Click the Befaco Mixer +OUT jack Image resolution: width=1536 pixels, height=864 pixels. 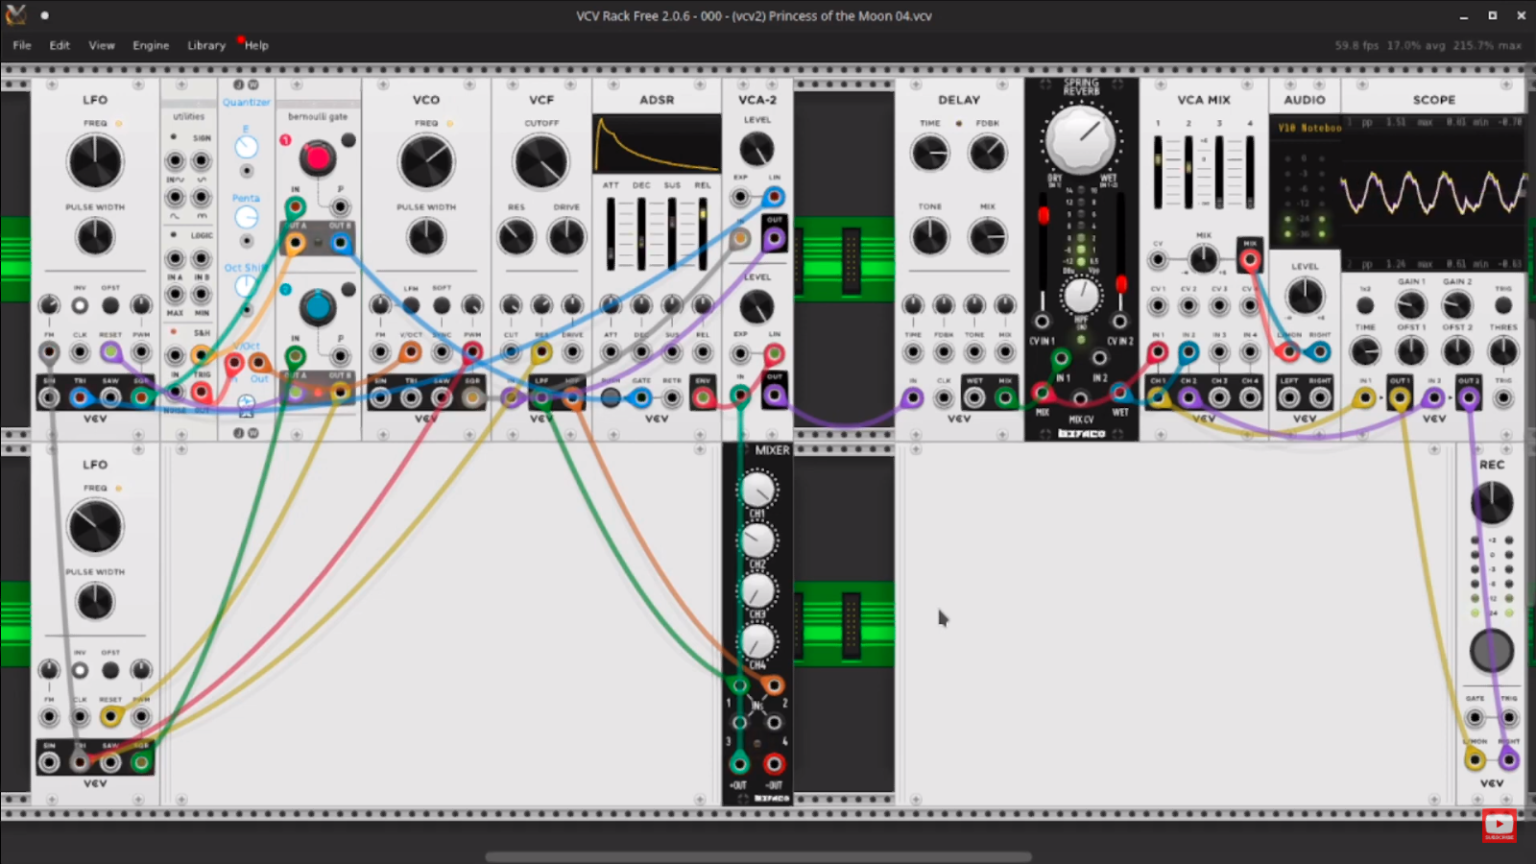[x=739, y=764]
